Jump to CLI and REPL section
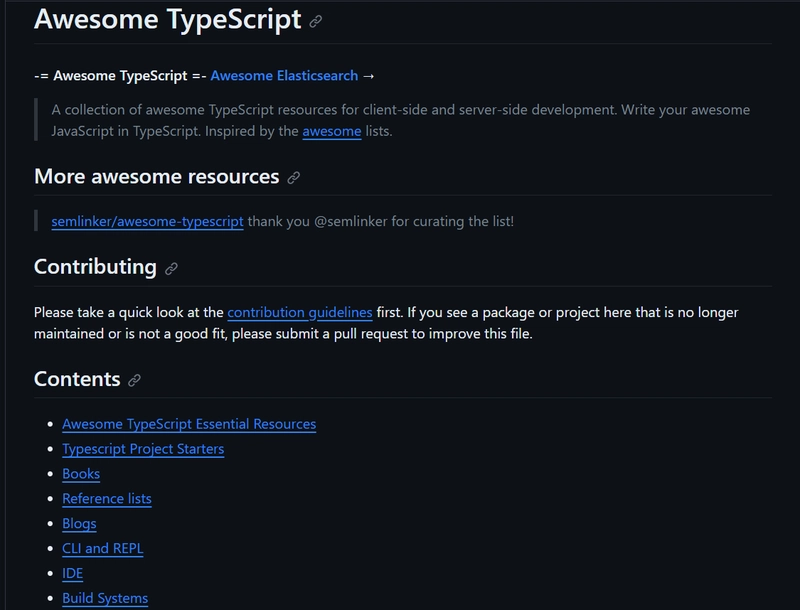 (x=103, y=548)
